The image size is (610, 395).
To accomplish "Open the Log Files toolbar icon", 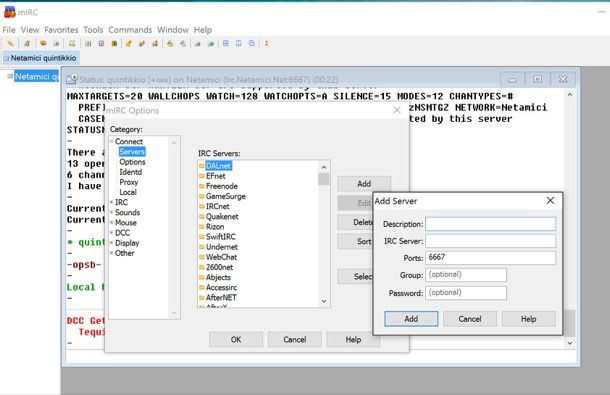I will [x=183, y=44].
